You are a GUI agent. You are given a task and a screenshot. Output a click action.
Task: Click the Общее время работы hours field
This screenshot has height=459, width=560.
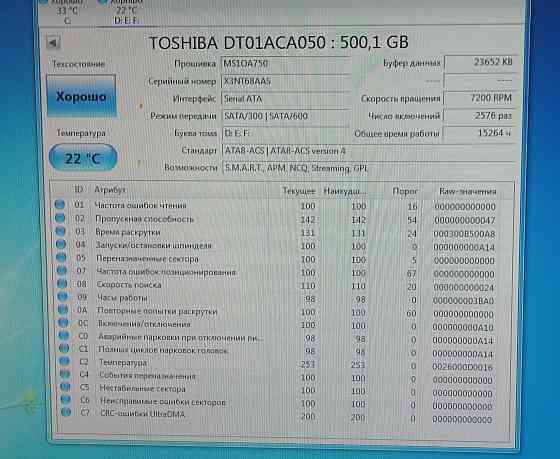point(479,133)
